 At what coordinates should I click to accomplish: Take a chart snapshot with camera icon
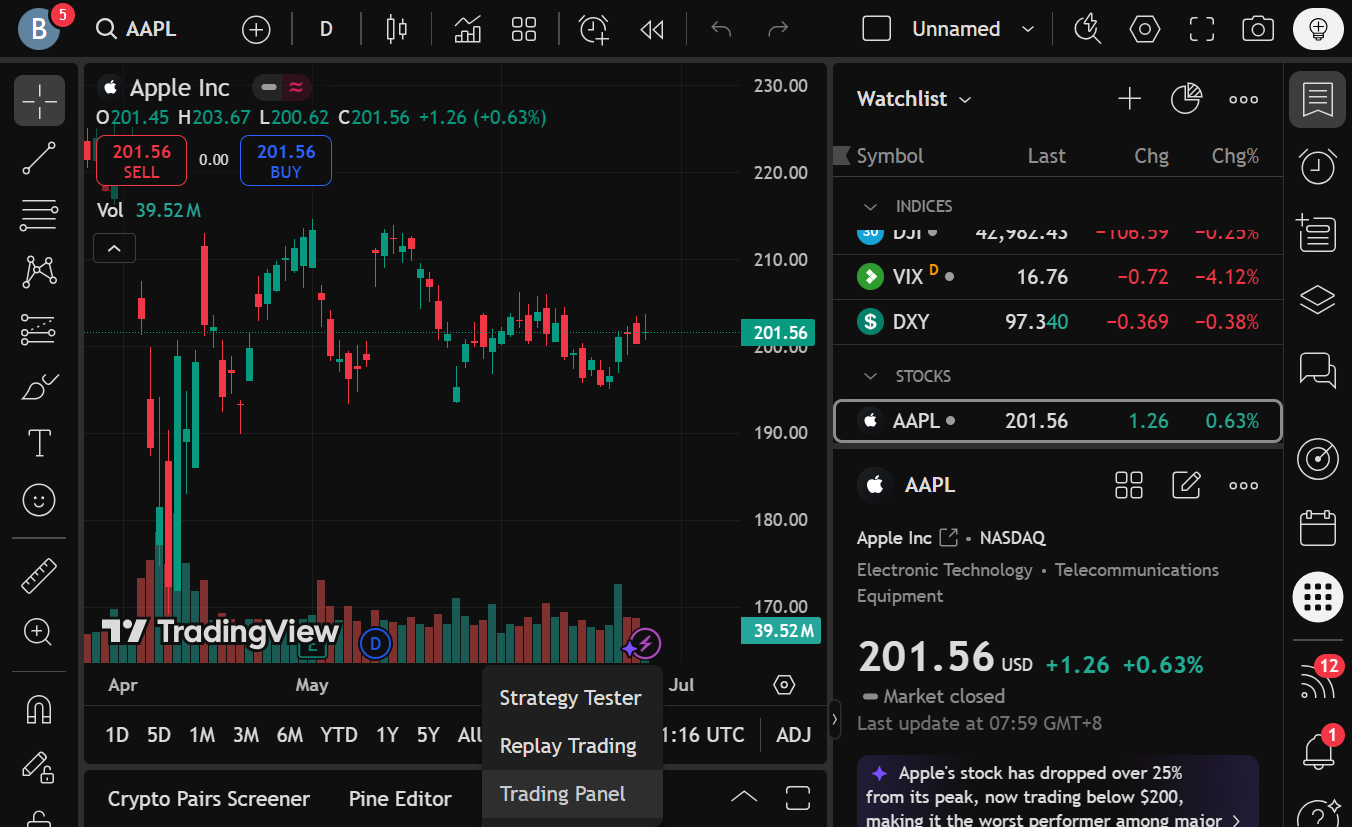[x=1258, y=29]
